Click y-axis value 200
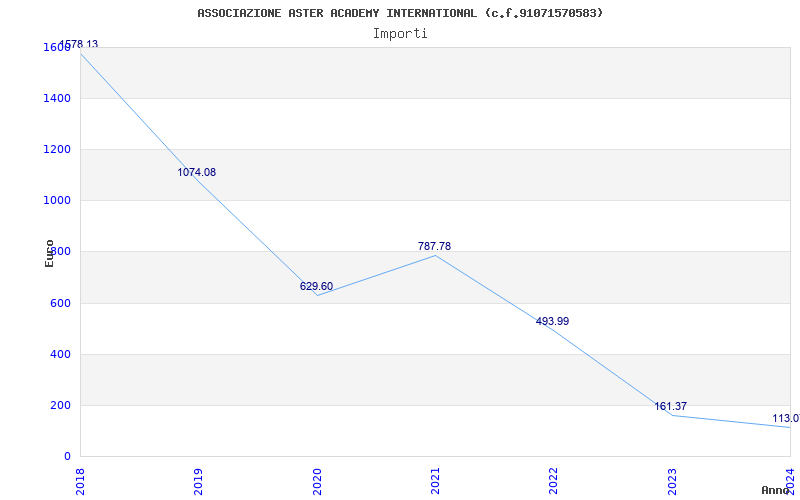Viewport: 800px width, 500px height. (x=60, y=406)
